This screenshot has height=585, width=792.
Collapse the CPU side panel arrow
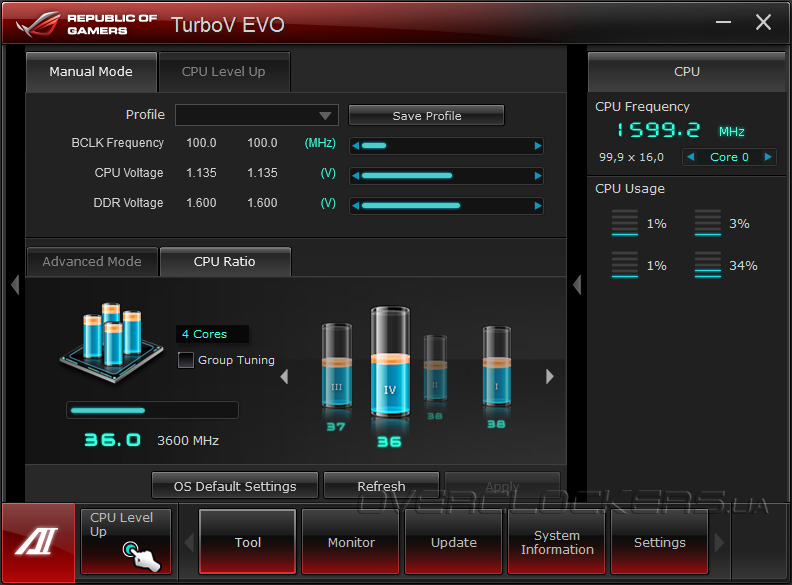pos(577,284)
